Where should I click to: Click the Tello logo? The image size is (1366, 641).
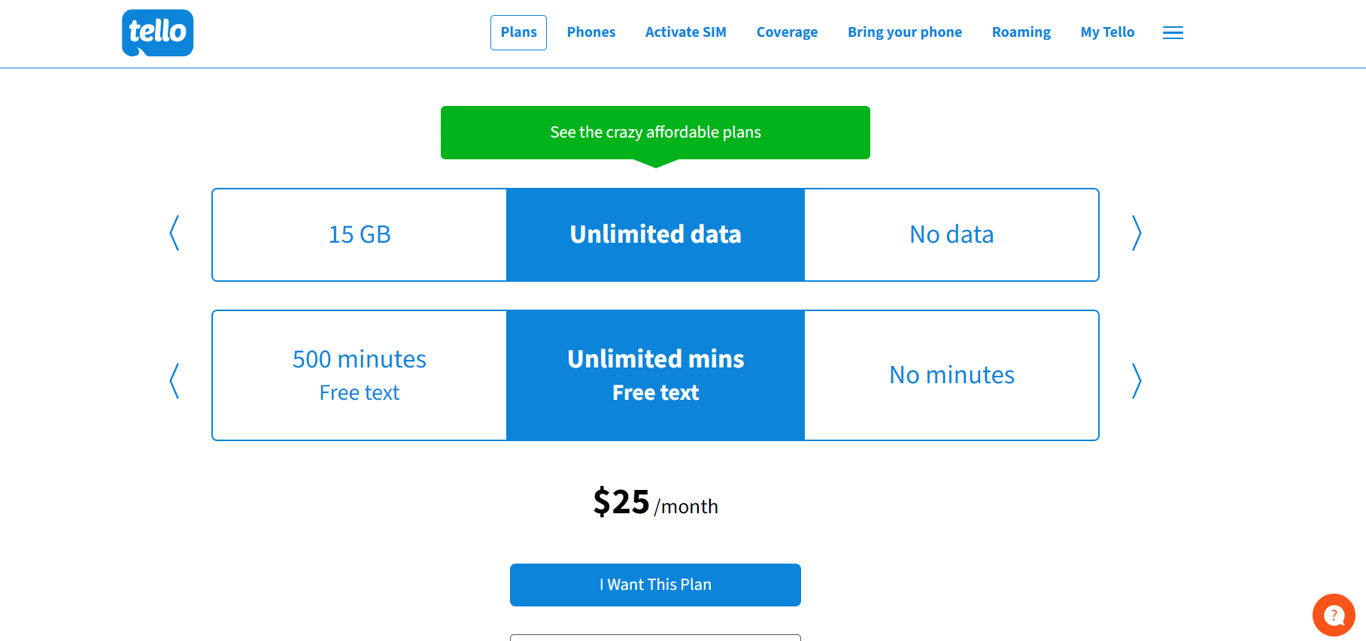point(158,33)
